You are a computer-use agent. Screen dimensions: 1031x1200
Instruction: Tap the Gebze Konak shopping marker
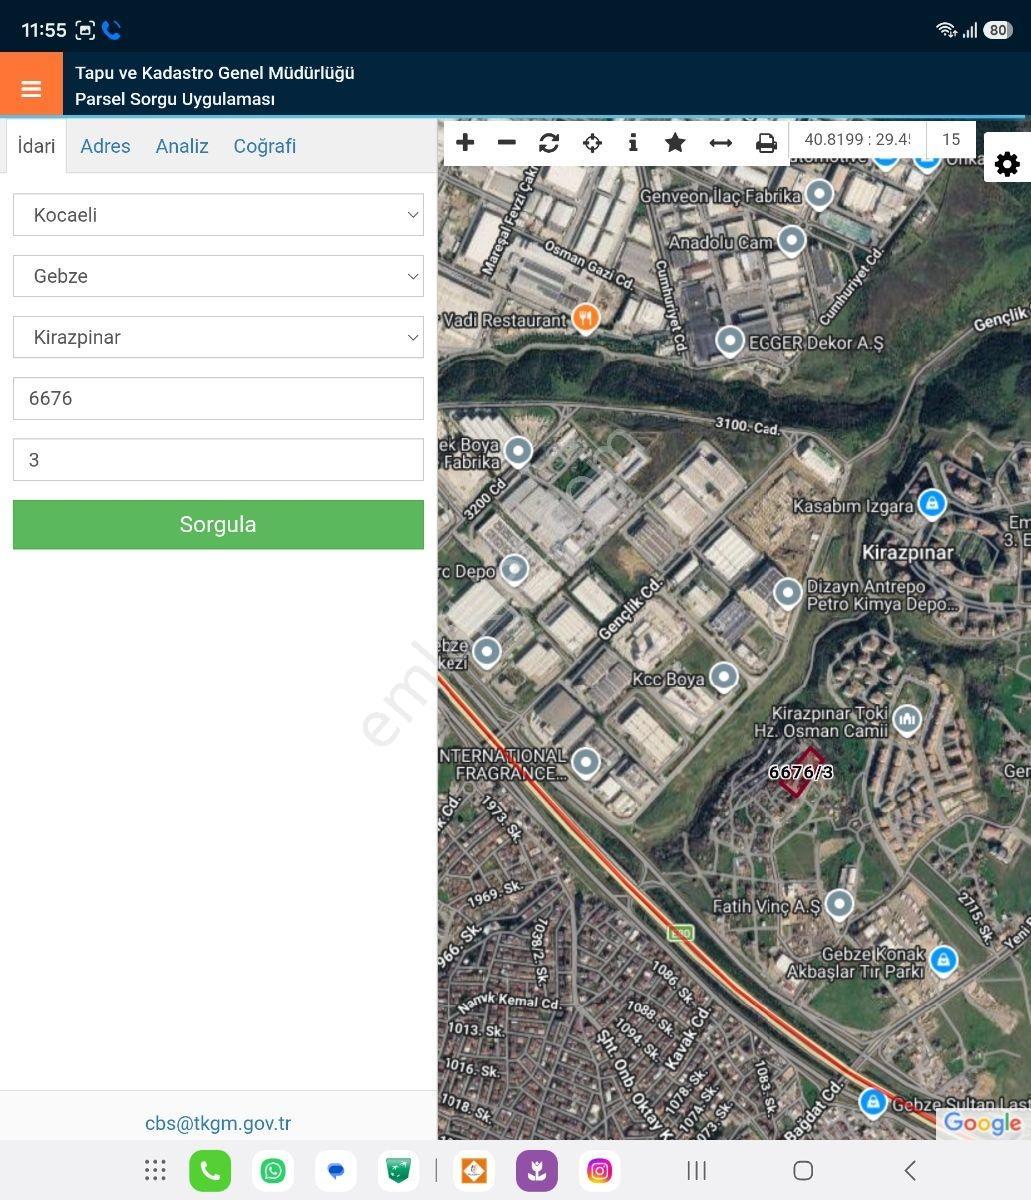(943, 961)
